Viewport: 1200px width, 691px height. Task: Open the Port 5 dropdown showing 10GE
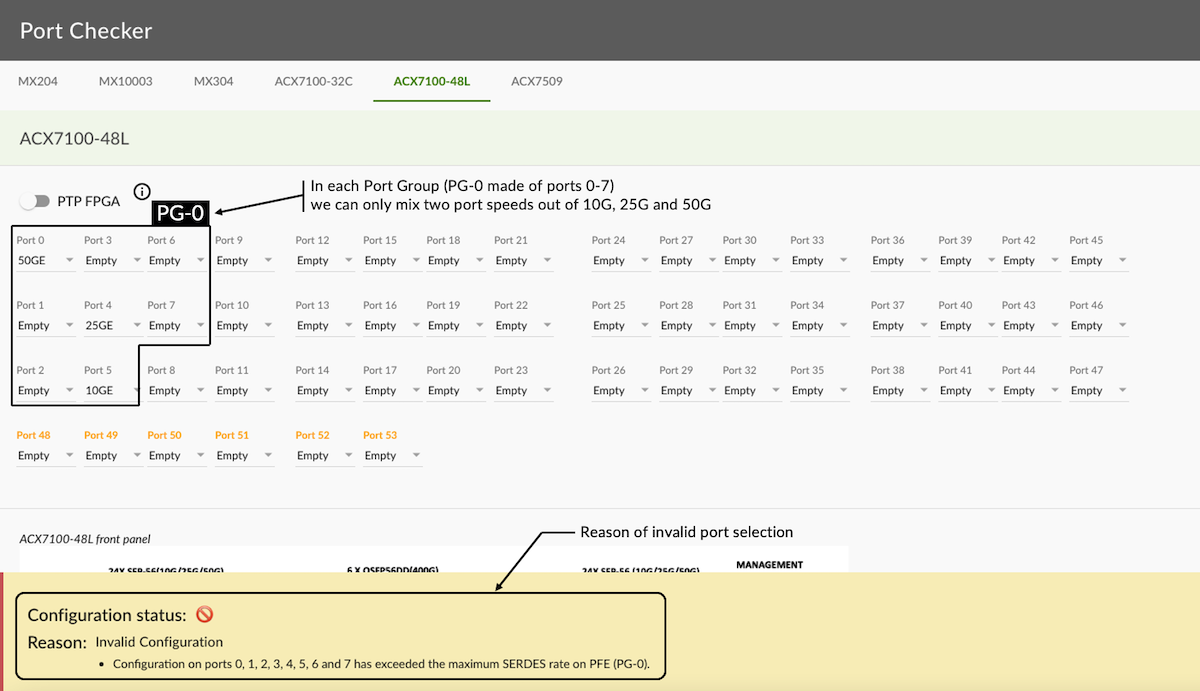(112, 391)
